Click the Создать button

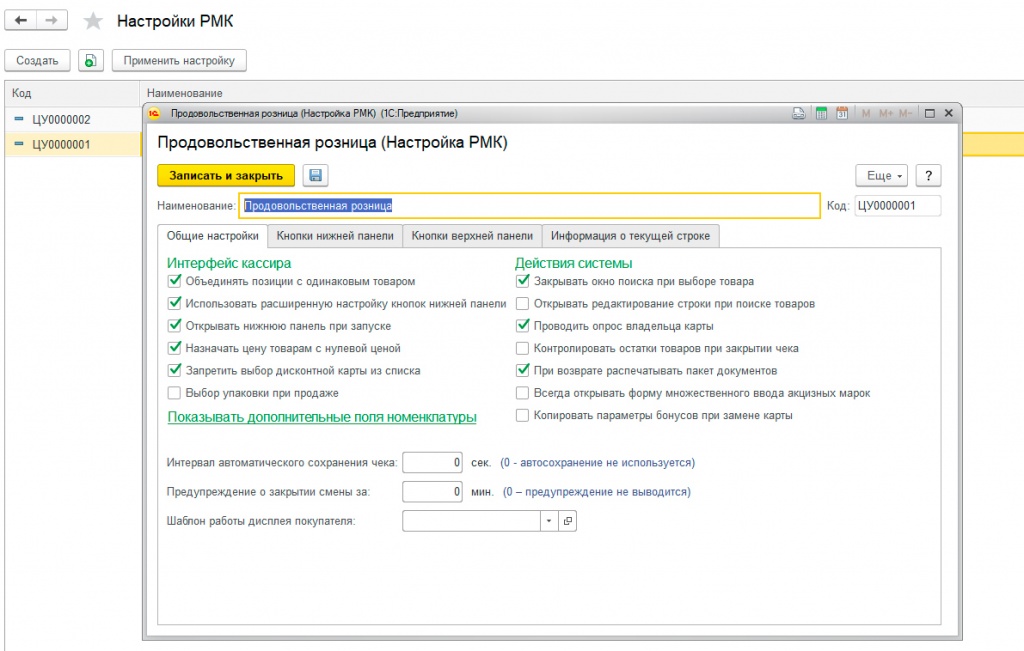pos(37,61)
